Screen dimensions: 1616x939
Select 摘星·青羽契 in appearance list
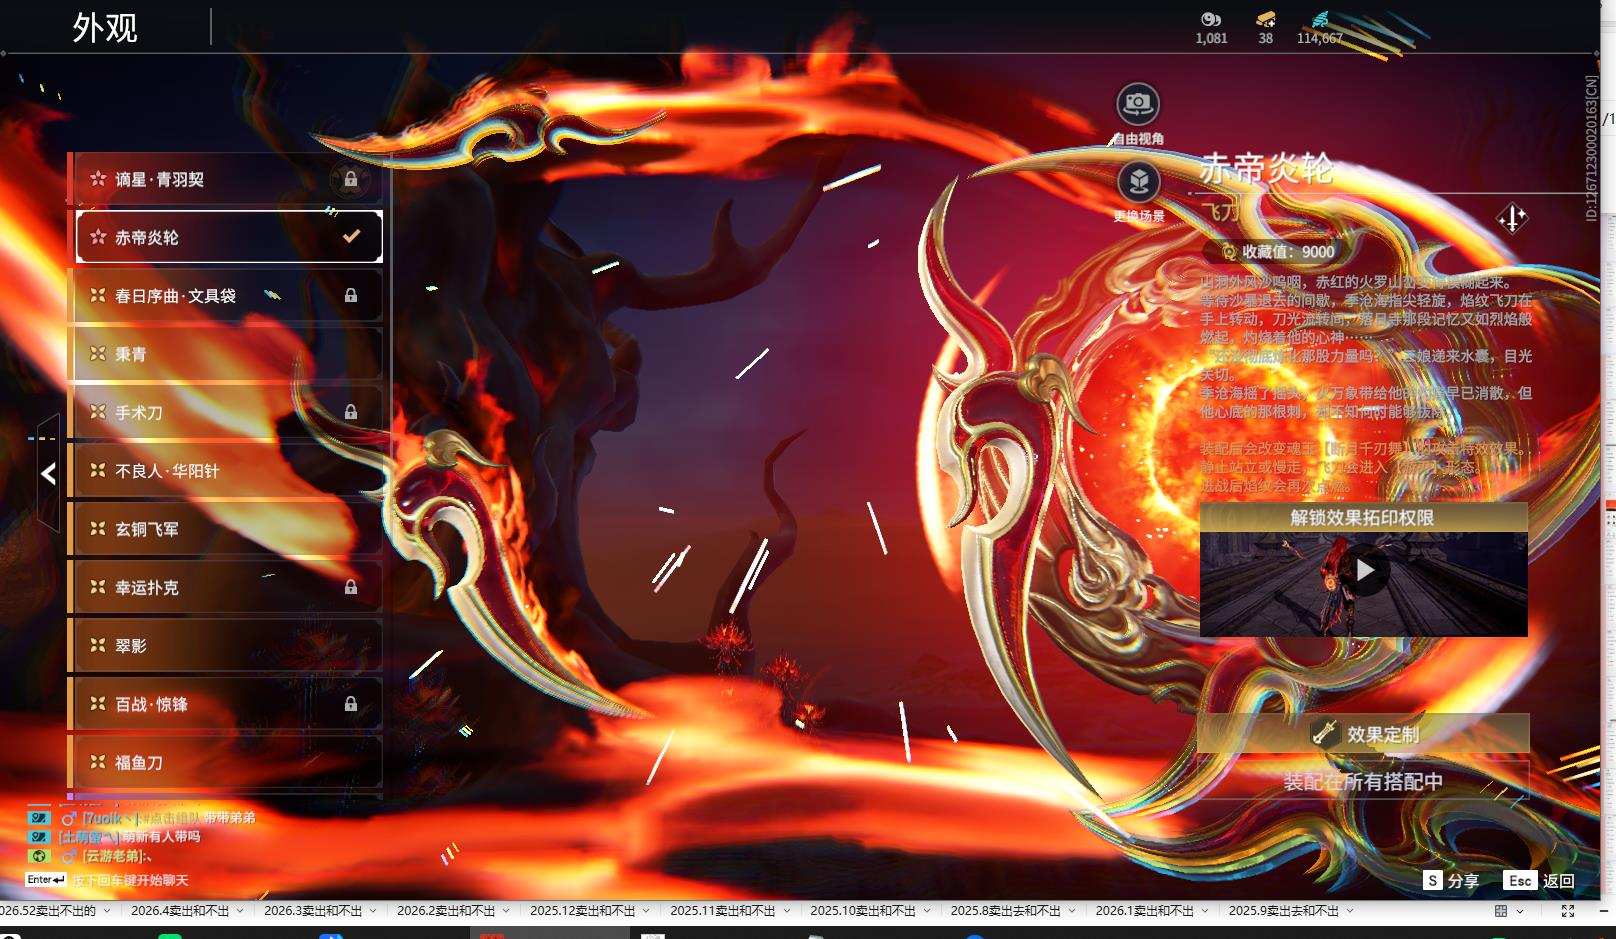(x=229, y=179)
